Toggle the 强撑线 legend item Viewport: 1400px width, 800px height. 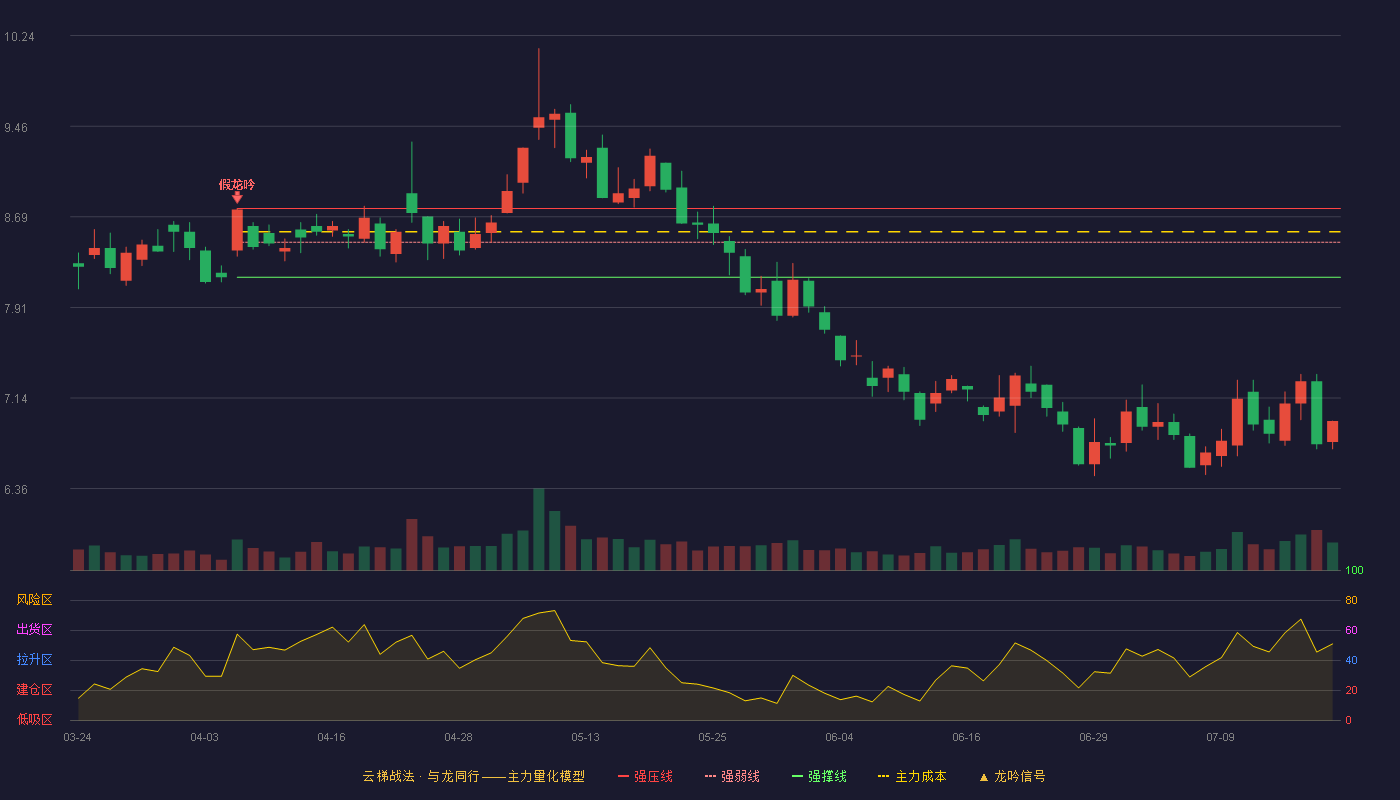click(x=819, y=776)
